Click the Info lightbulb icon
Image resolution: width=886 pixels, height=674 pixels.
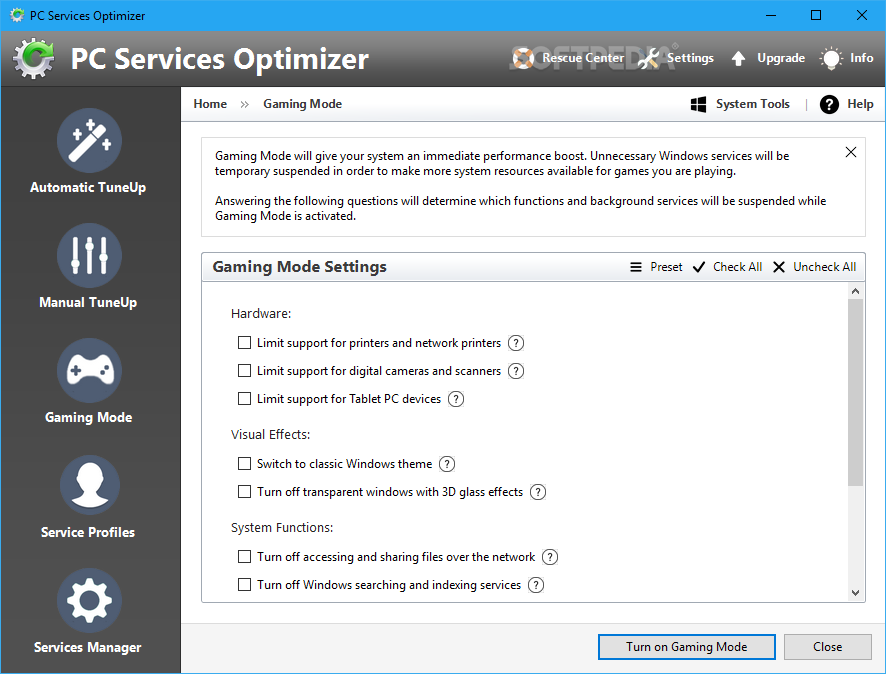(831, 58)
